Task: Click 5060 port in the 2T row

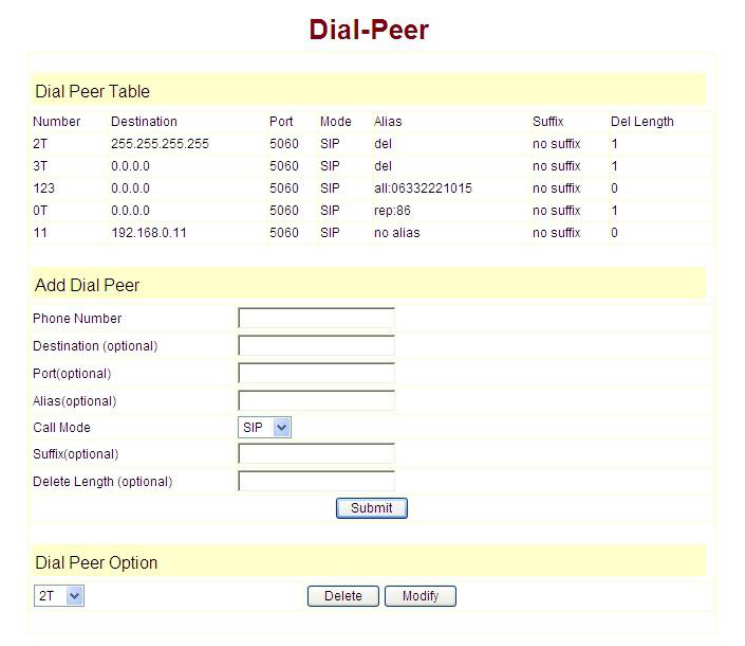Action: (284, 143)
